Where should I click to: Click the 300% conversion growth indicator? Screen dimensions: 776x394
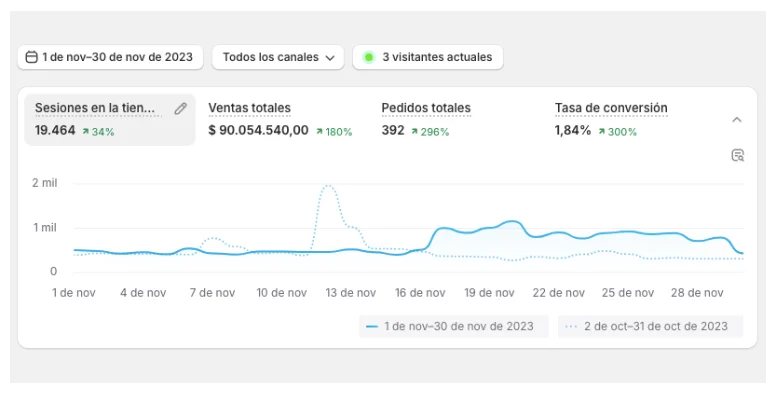(x=617, y=132)
